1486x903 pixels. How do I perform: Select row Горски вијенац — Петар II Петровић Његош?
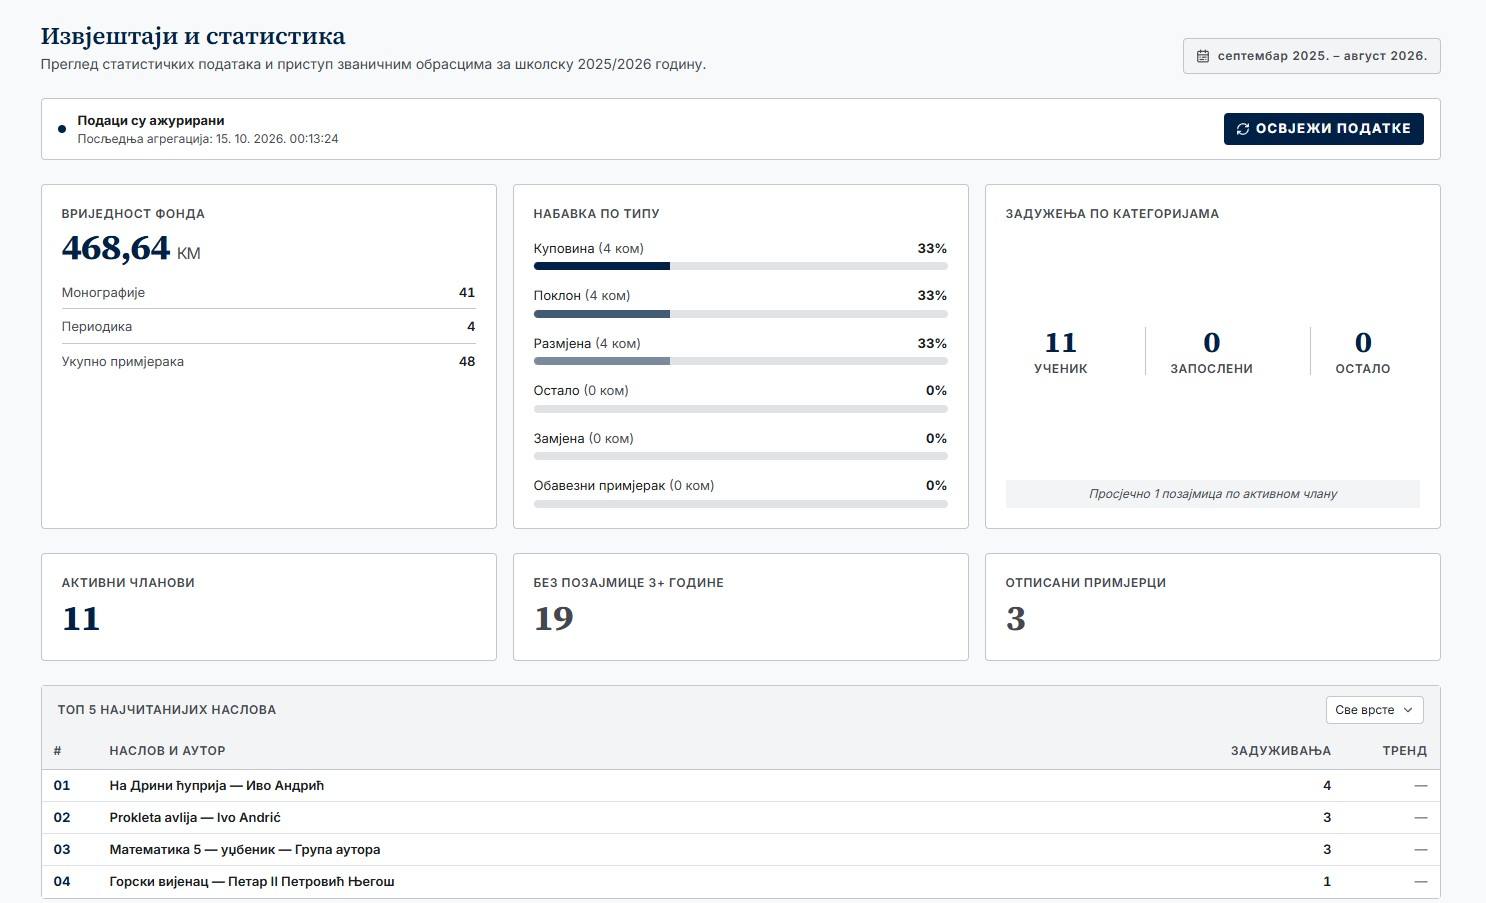740,882
